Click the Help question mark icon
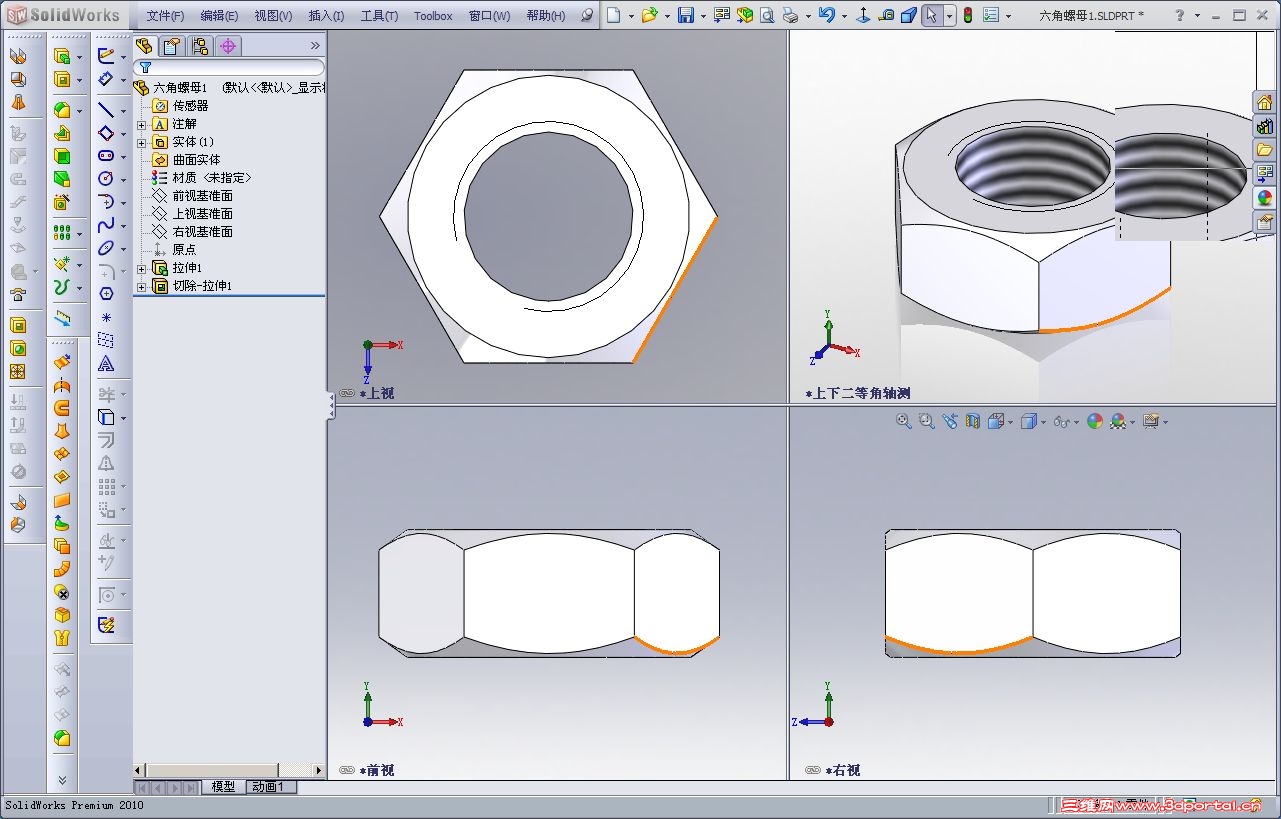This screenshot has height=819, width=1281. pos(1180,15)
